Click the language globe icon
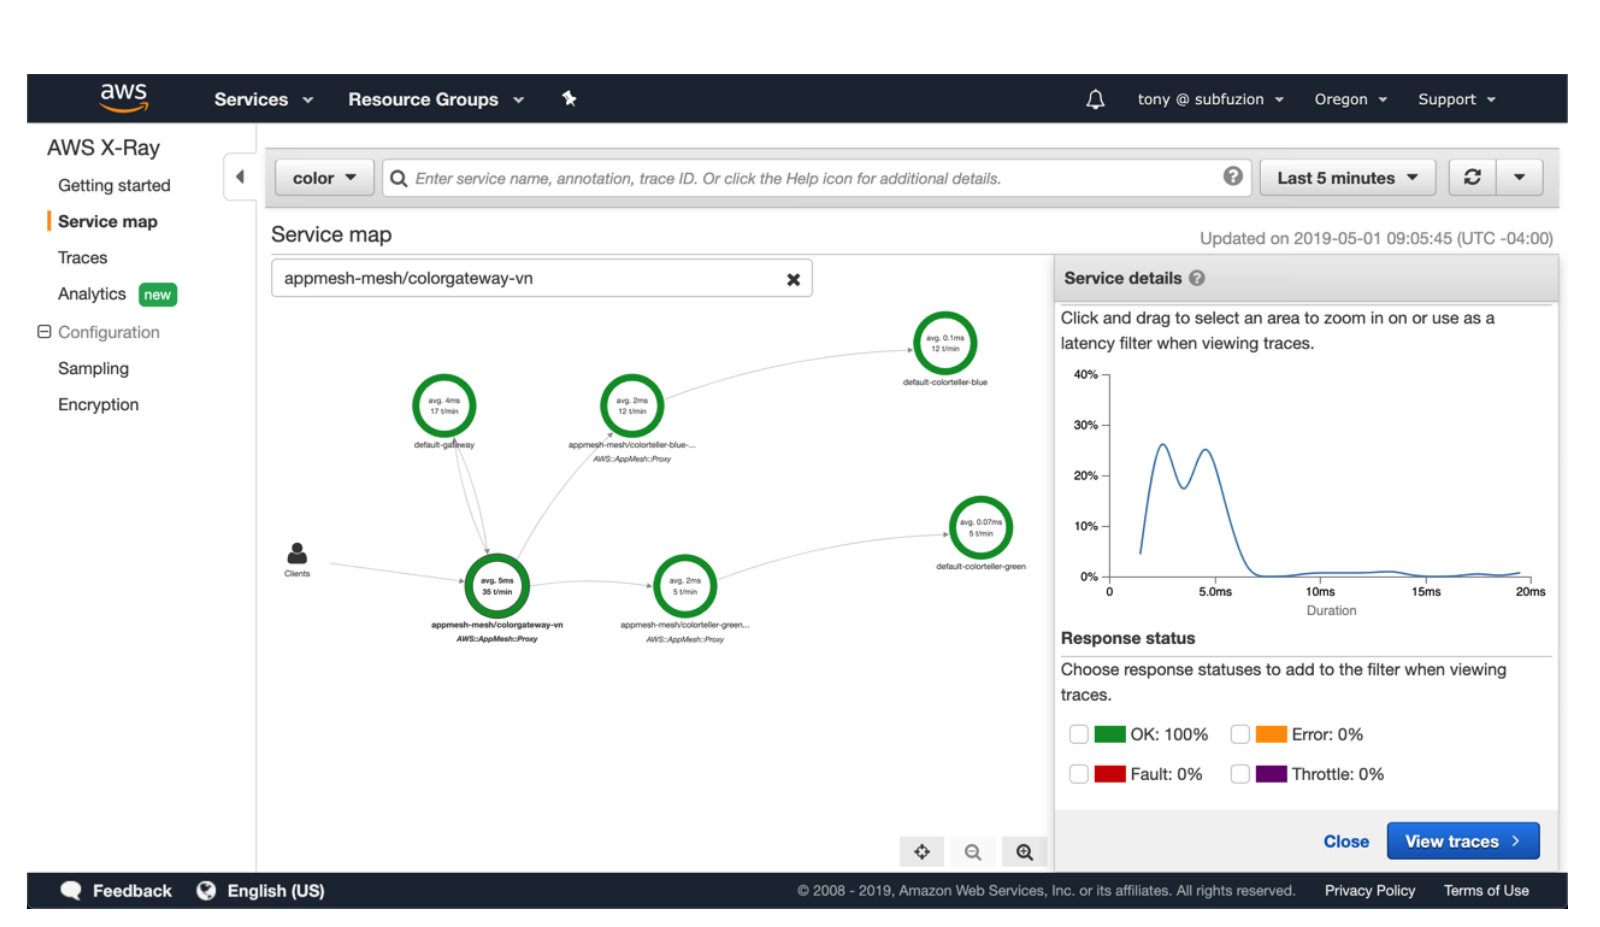This screenshot has width=1600, height=927. tap(206, 890)
